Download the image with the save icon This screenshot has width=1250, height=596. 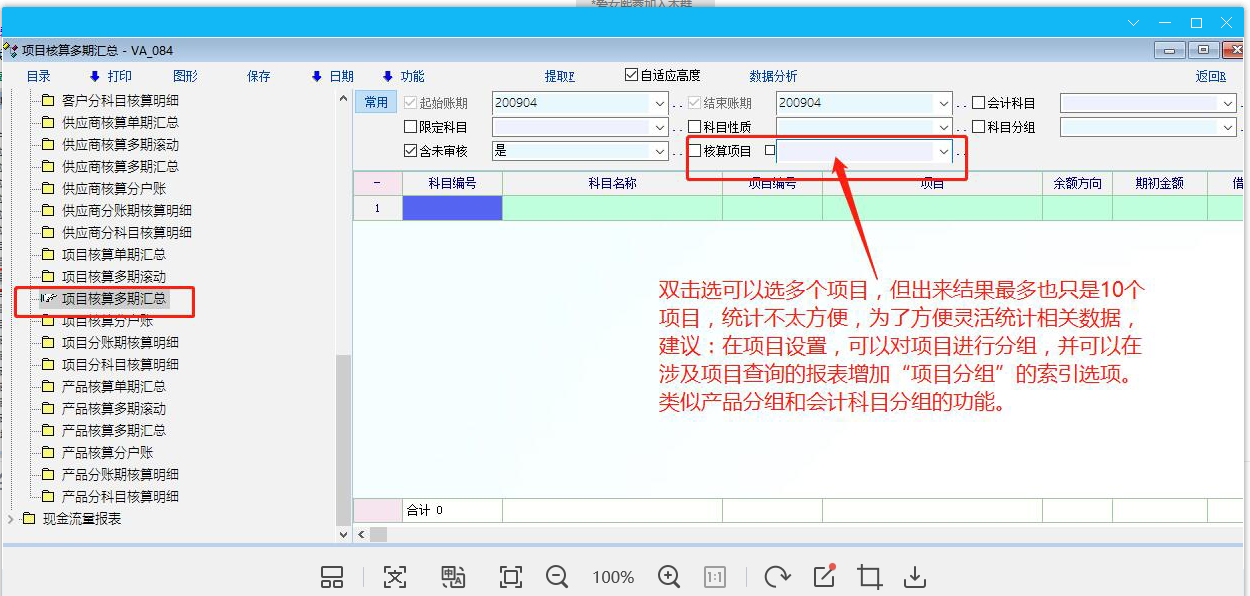(914, 577)
